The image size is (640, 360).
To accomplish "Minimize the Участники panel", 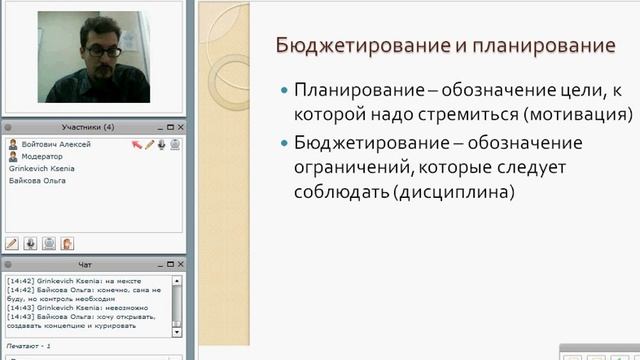I will (160, 128).
